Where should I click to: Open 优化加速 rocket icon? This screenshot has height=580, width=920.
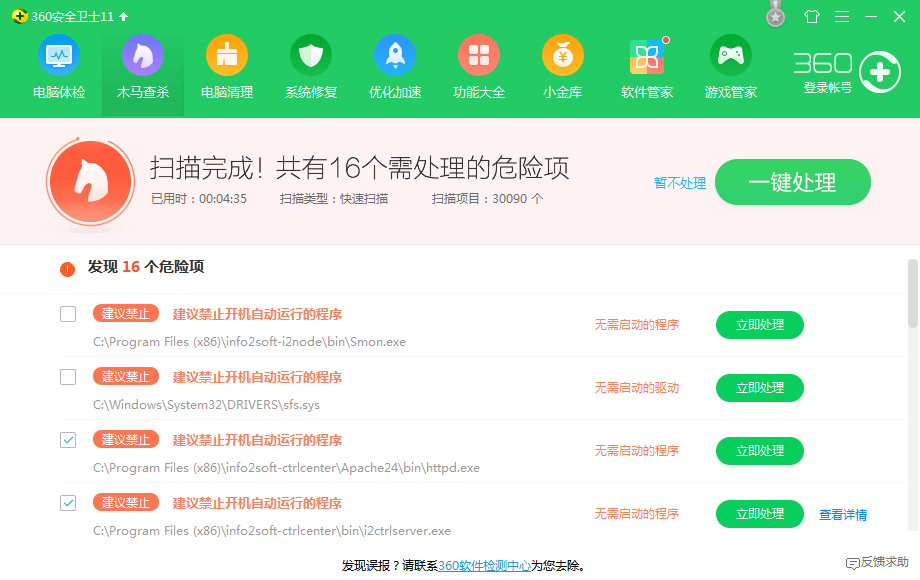(x=395, y=56)
